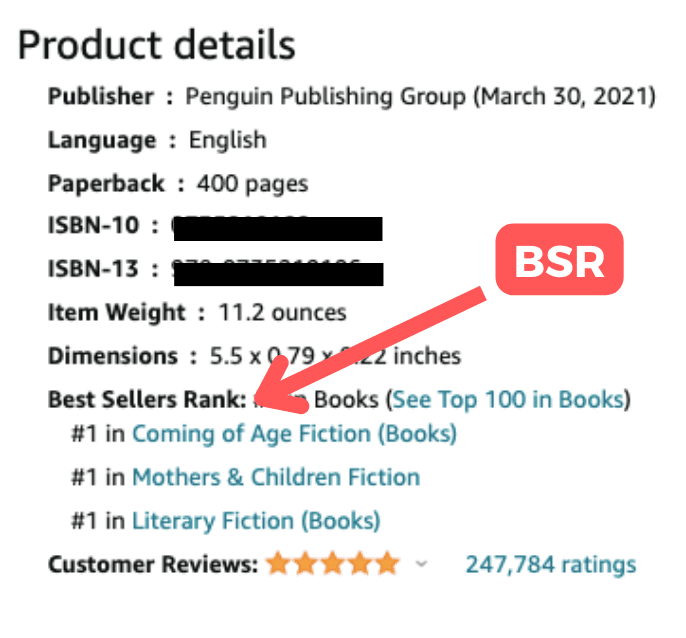
Task: Click the English language value
Action: coord(228,140)
